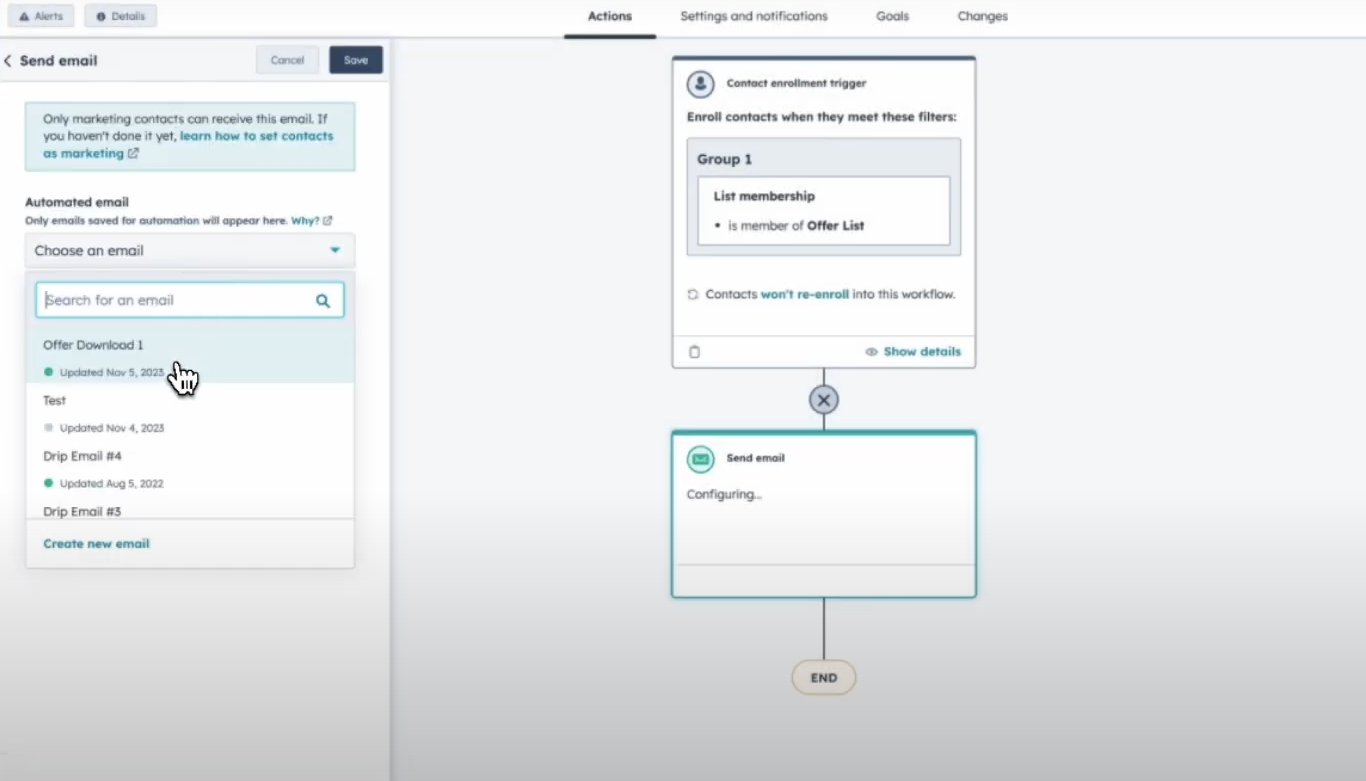Image resolution: width=1366 pixels, height=781 pixels.
Task: Select the Test email option
Action: pyautogui.click(x=190, y=412)
